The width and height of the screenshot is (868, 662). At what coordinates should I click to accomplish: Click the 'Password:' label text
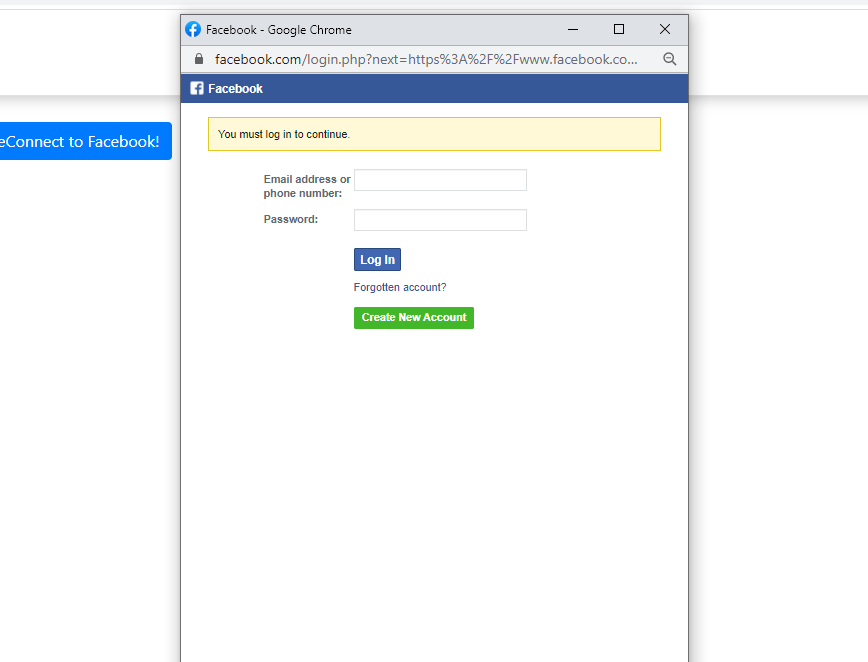[x=291, y=219]
